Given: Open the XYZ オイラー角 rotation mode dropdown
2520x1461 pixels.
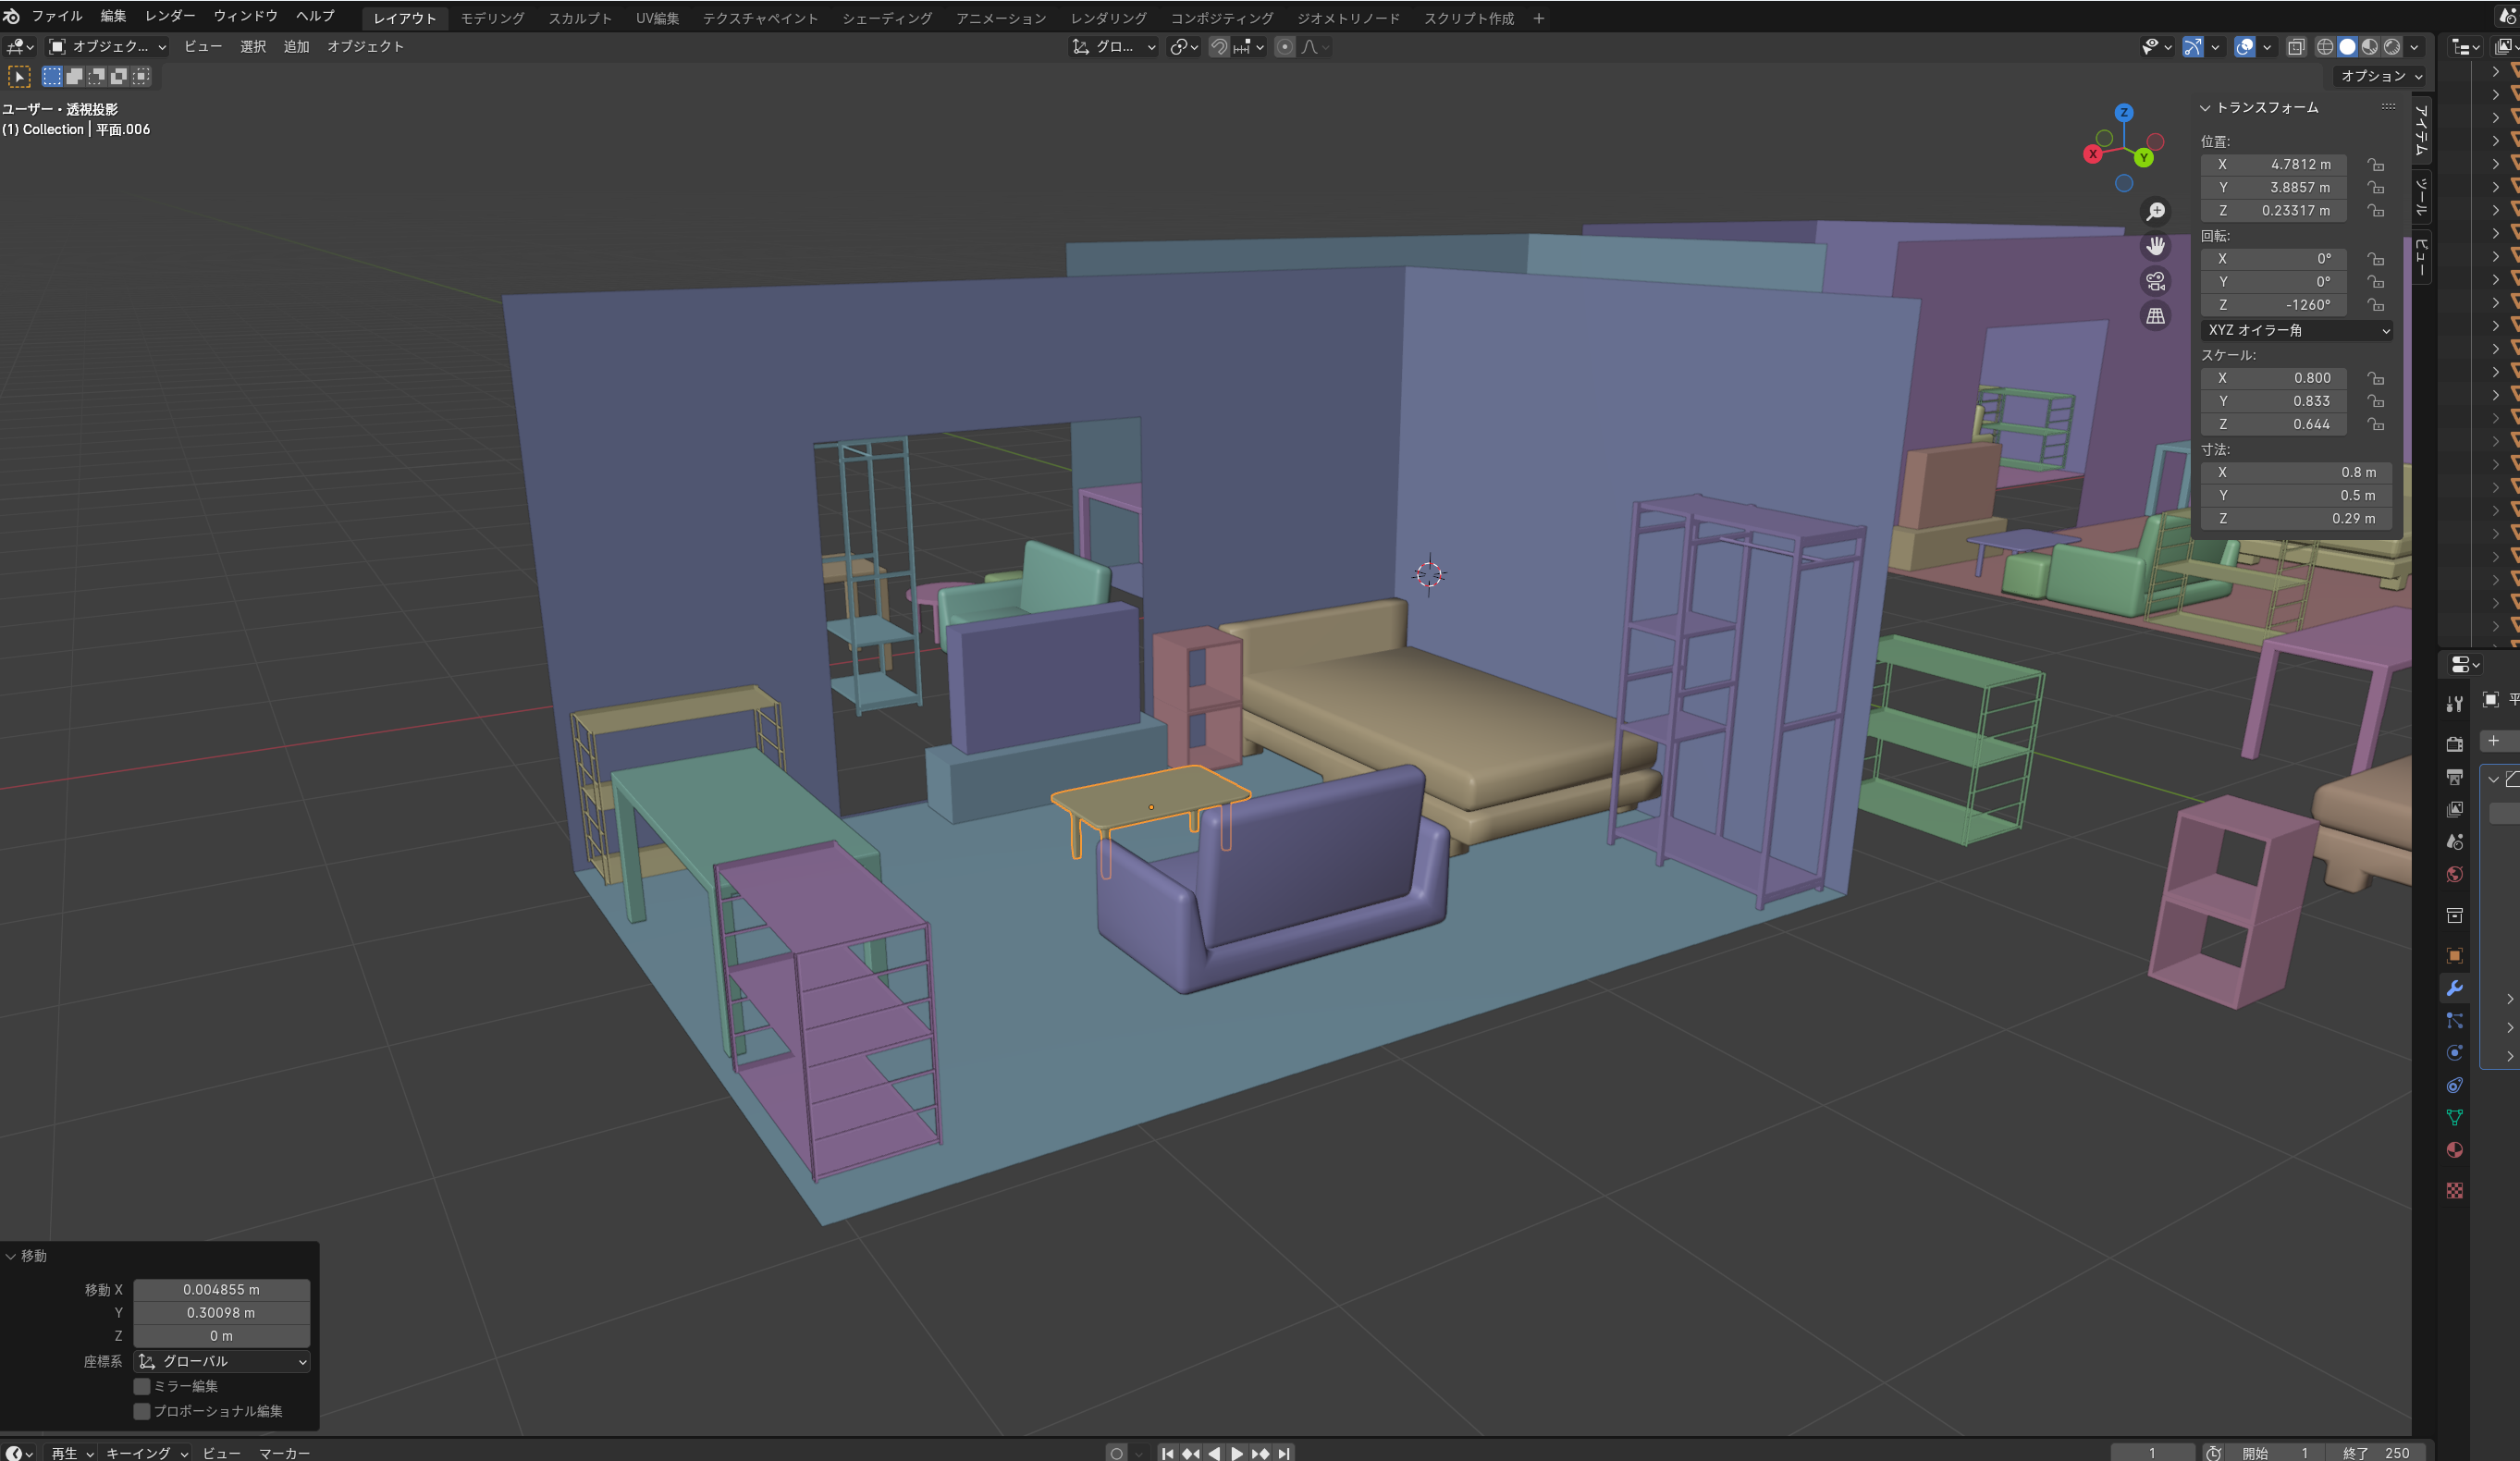Looking at the screenshot, I should [x=2297, y=330].
